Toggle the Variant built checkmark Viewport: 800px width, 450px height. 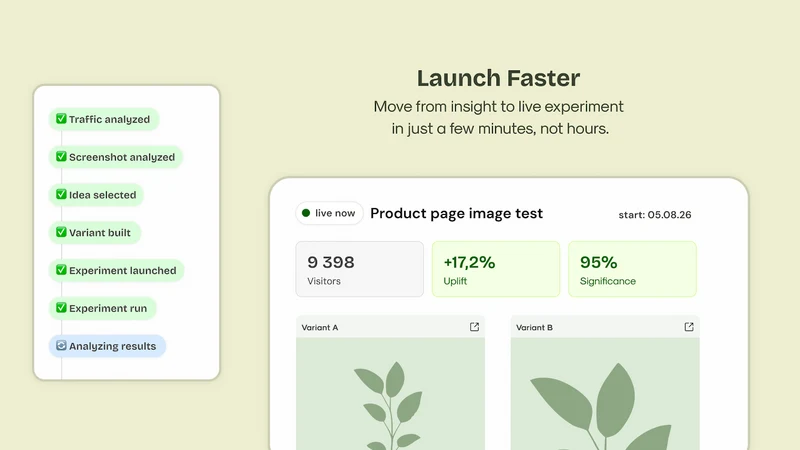tap(61, 232)
